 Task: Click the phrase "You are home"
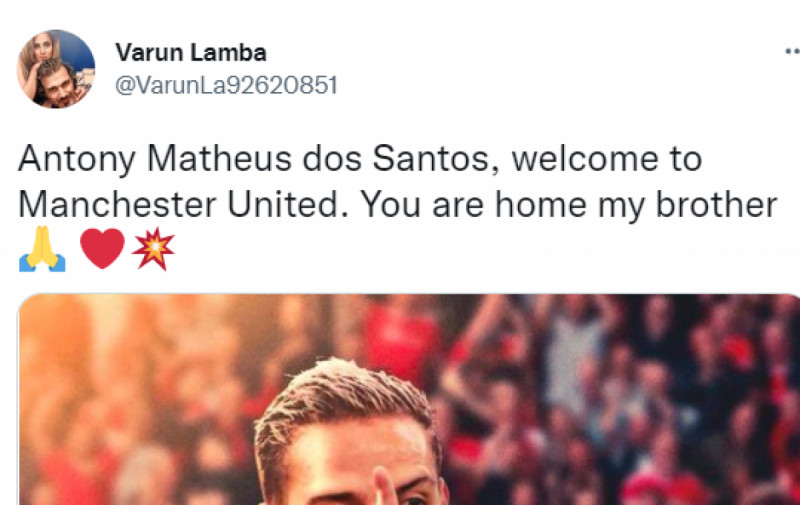click(x=473, y=205)
